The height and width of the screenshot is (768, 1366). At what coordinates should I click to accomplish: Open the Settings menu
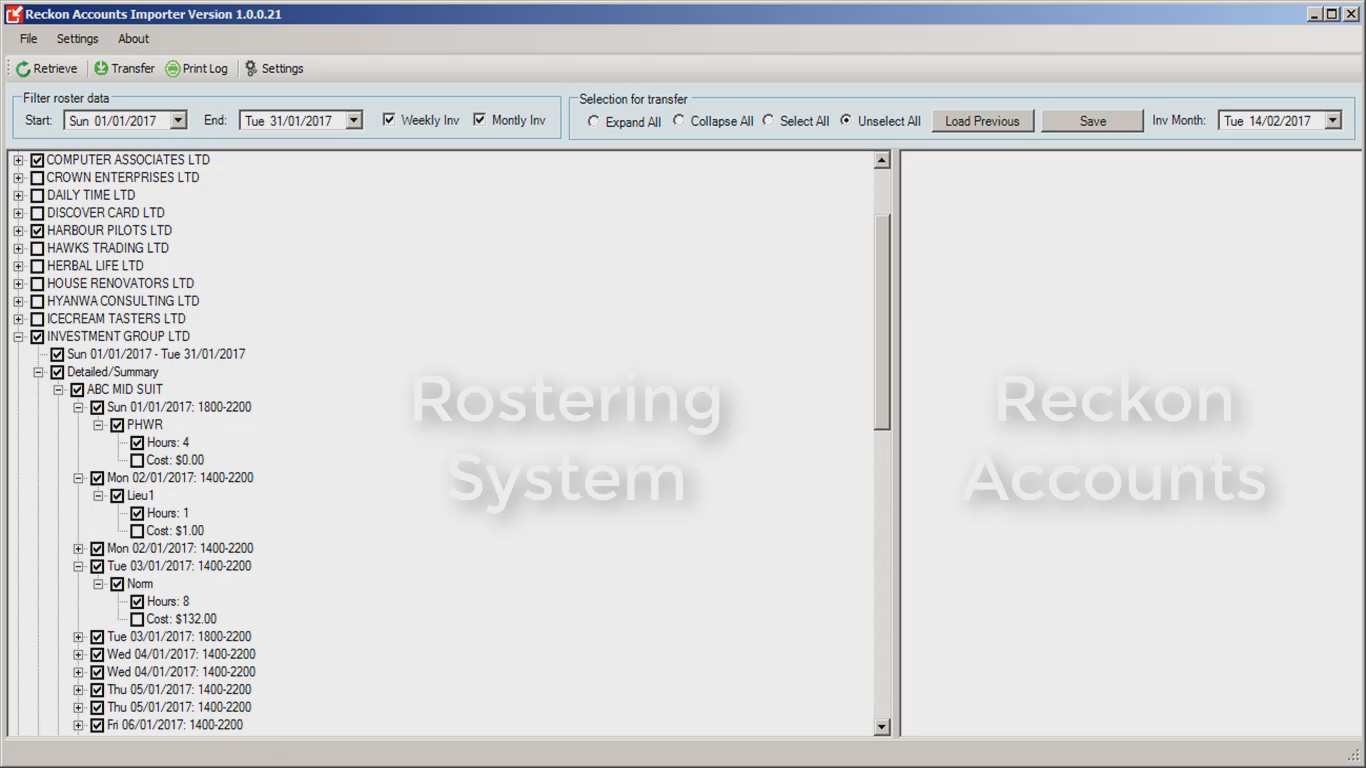(77, 39)
